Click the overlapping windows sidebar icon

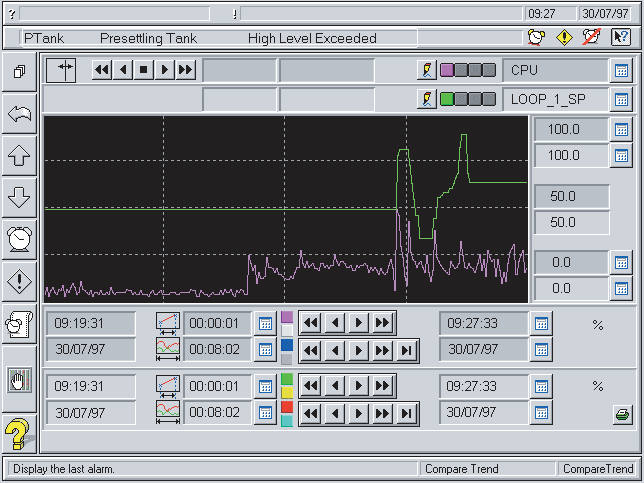19,72
